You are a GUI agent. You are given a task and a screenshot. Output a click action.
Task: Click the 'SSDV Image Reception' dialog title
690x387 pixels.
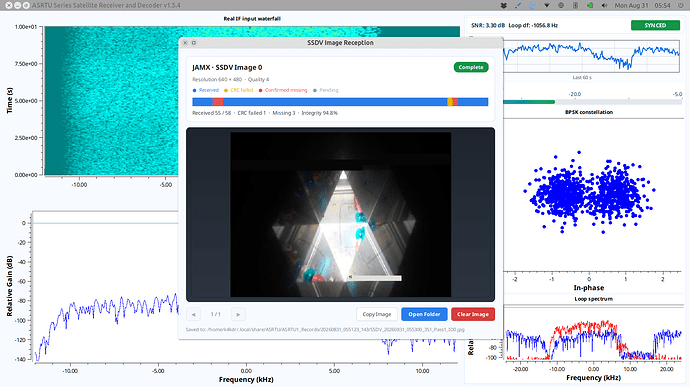point(340,43)
